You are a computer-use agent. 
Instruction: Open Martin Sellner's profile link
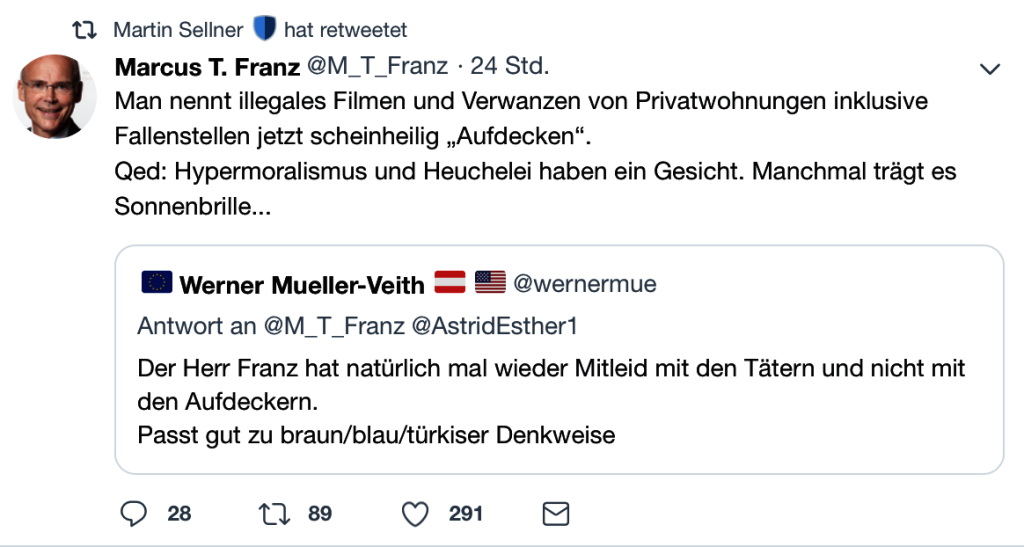click(x=178, y=29)
